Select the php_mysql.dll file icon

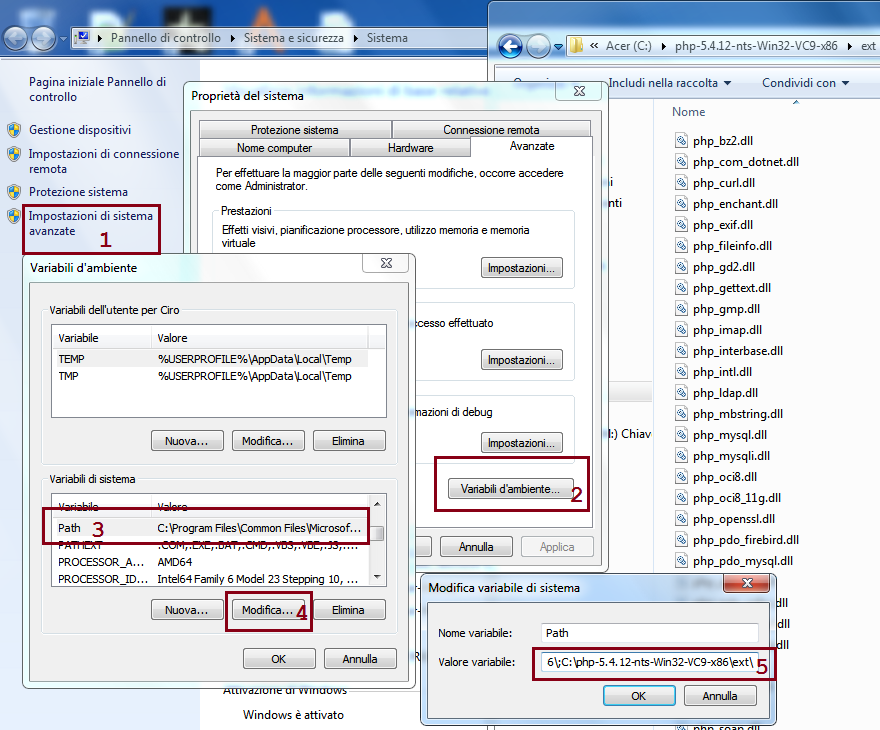[683, 434]
